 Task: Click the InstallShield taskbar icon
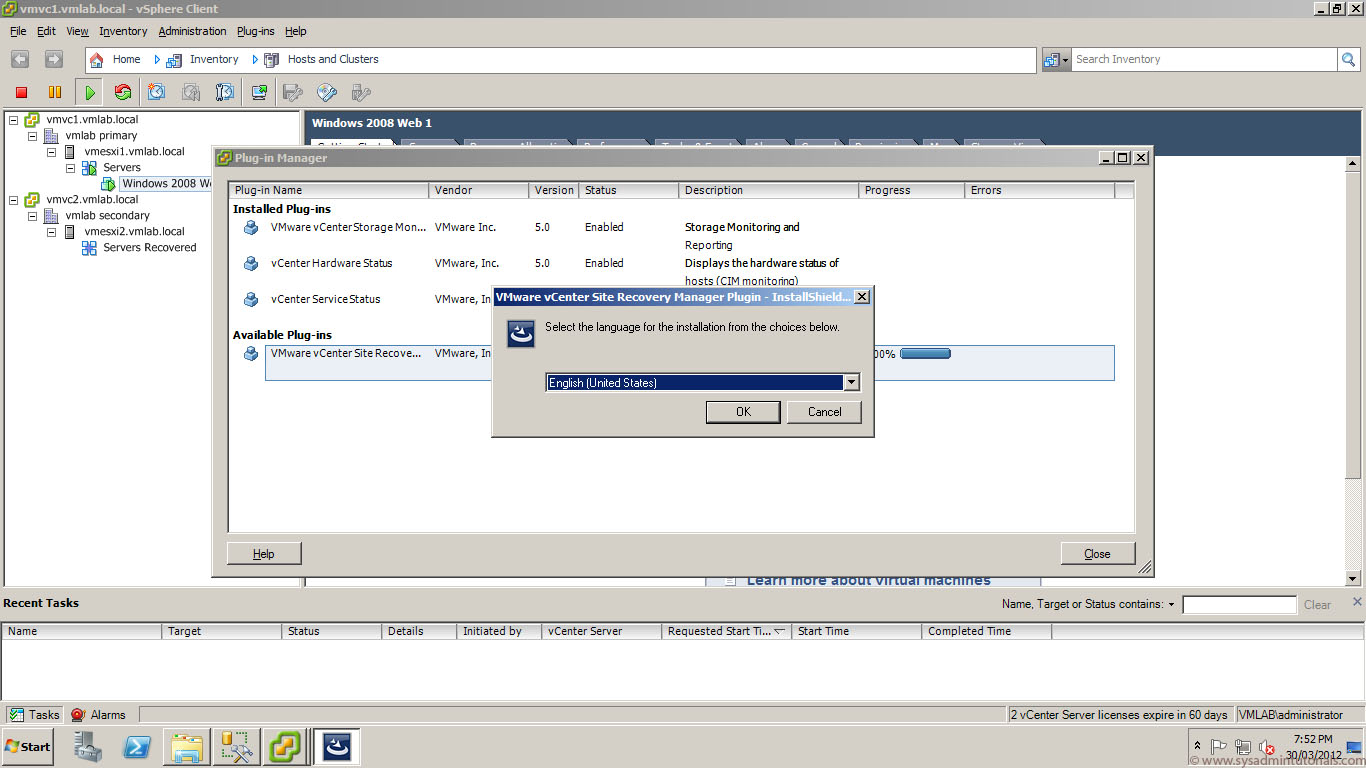coord(337,747)
